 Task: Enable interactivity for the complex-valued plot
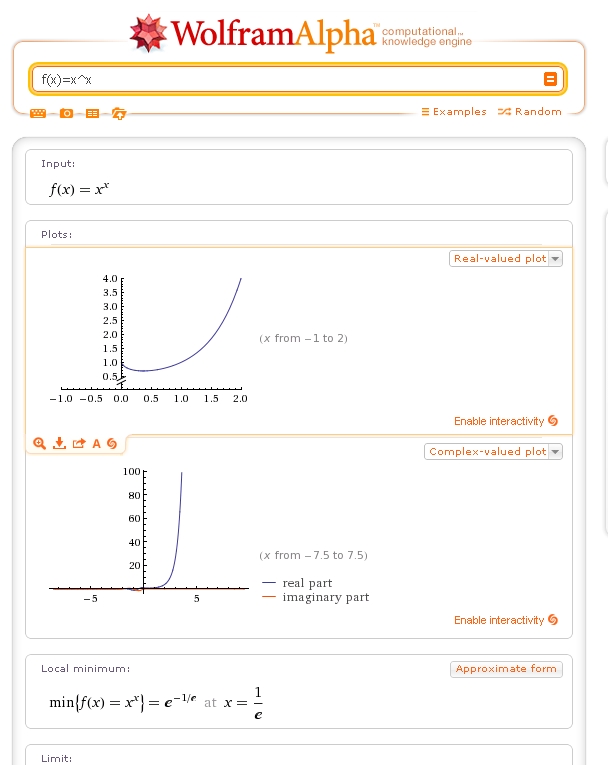coord(505,620)
